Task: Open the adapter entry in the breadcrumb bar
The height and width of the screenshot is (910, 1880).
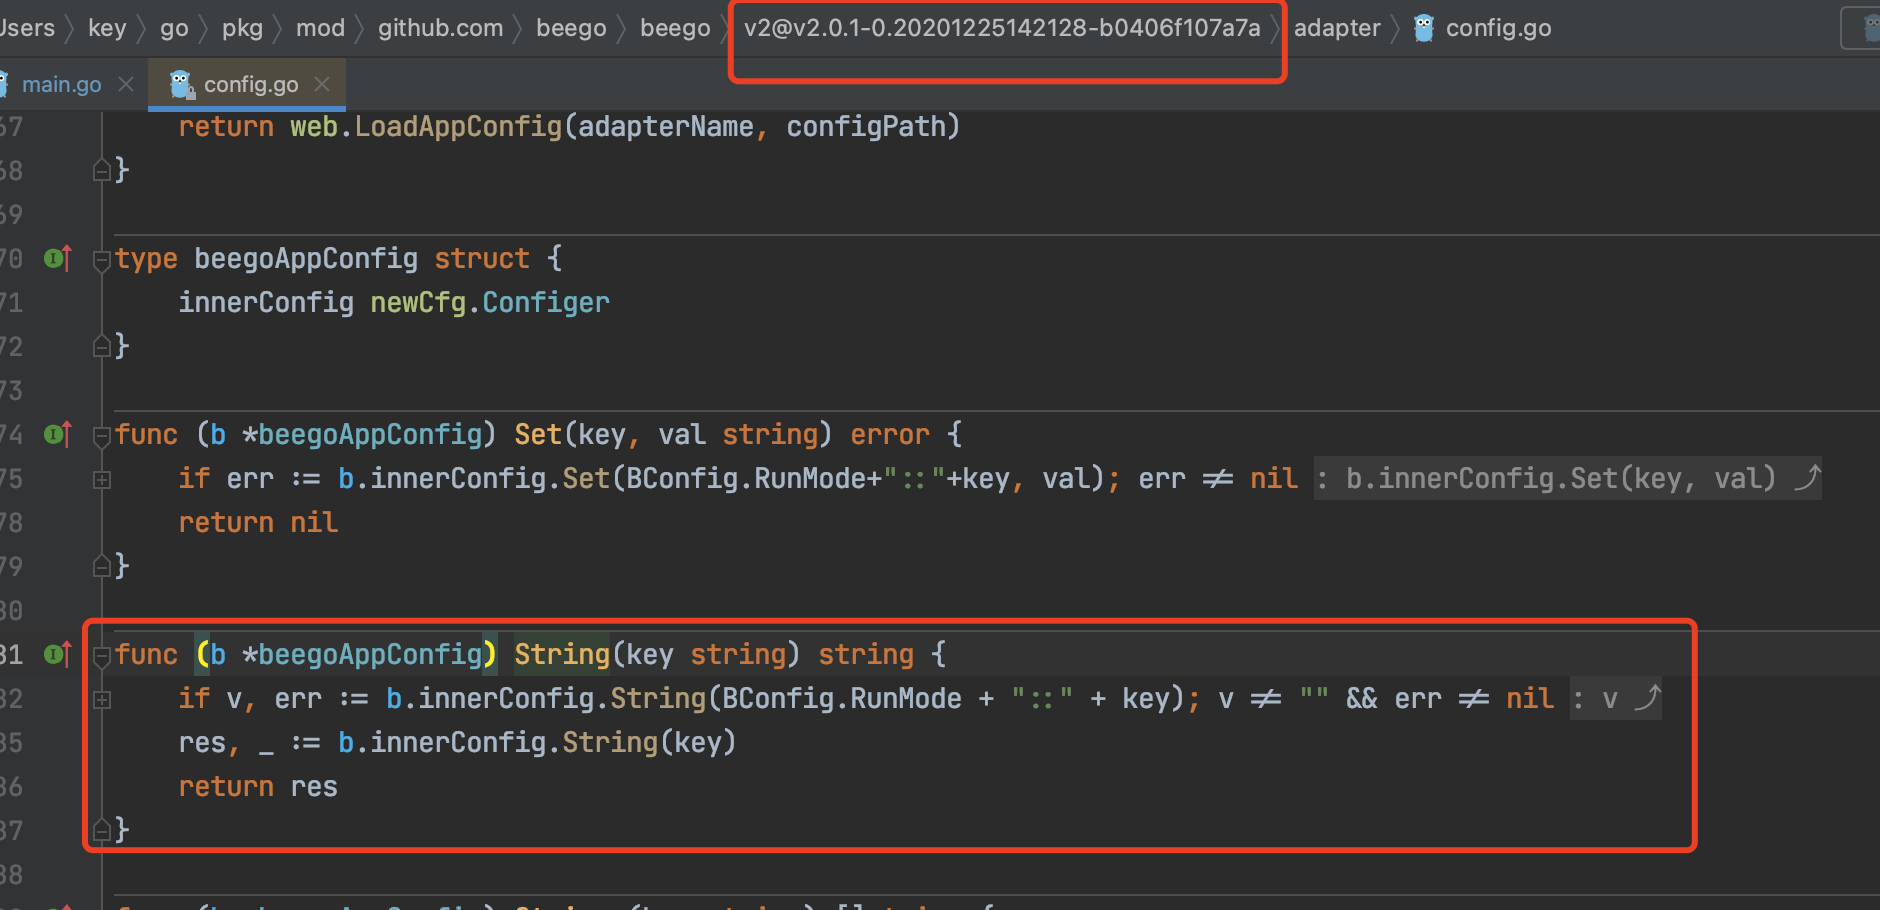Action: [x=1337, y=27]
